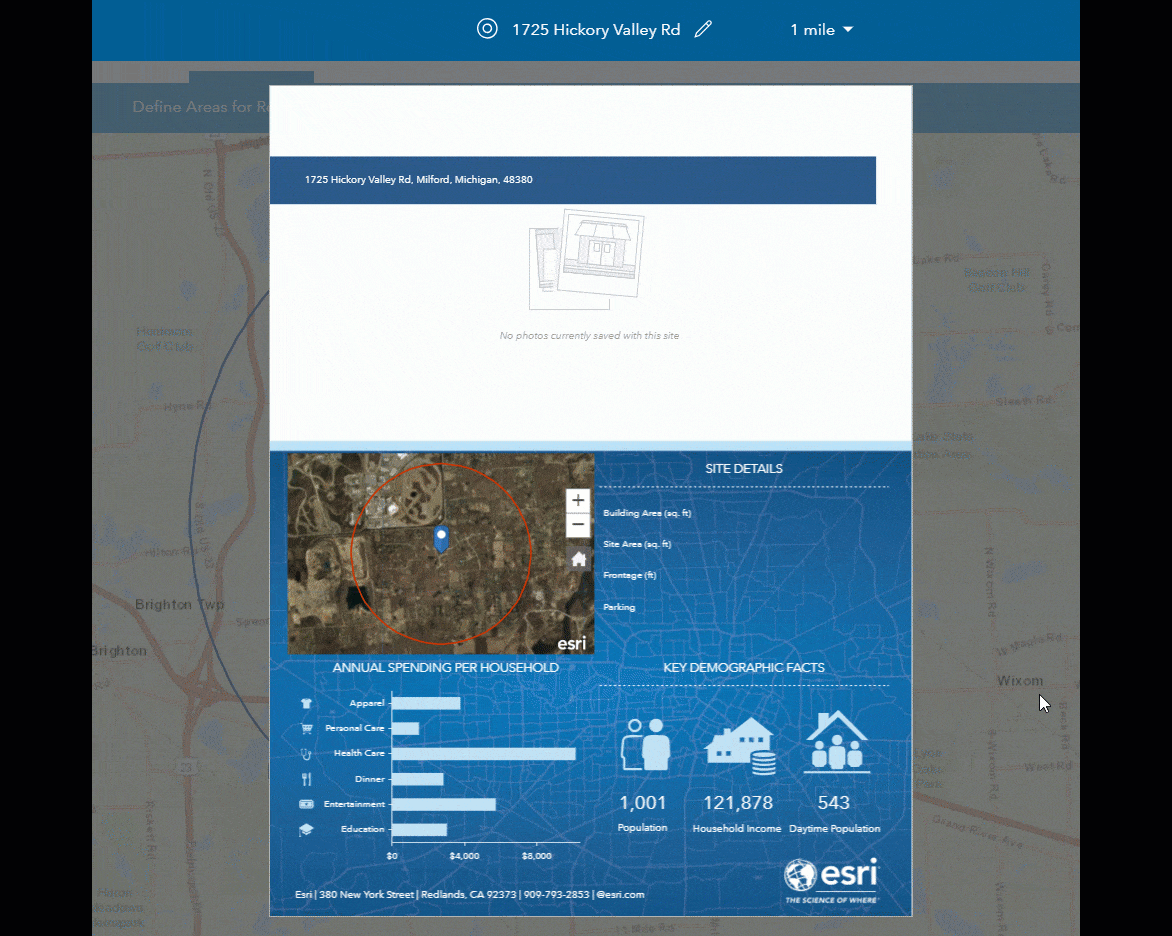This screenshot has width=1172, height=936.
Task: Click the Apparel spending icon
Action: point(307,702)
